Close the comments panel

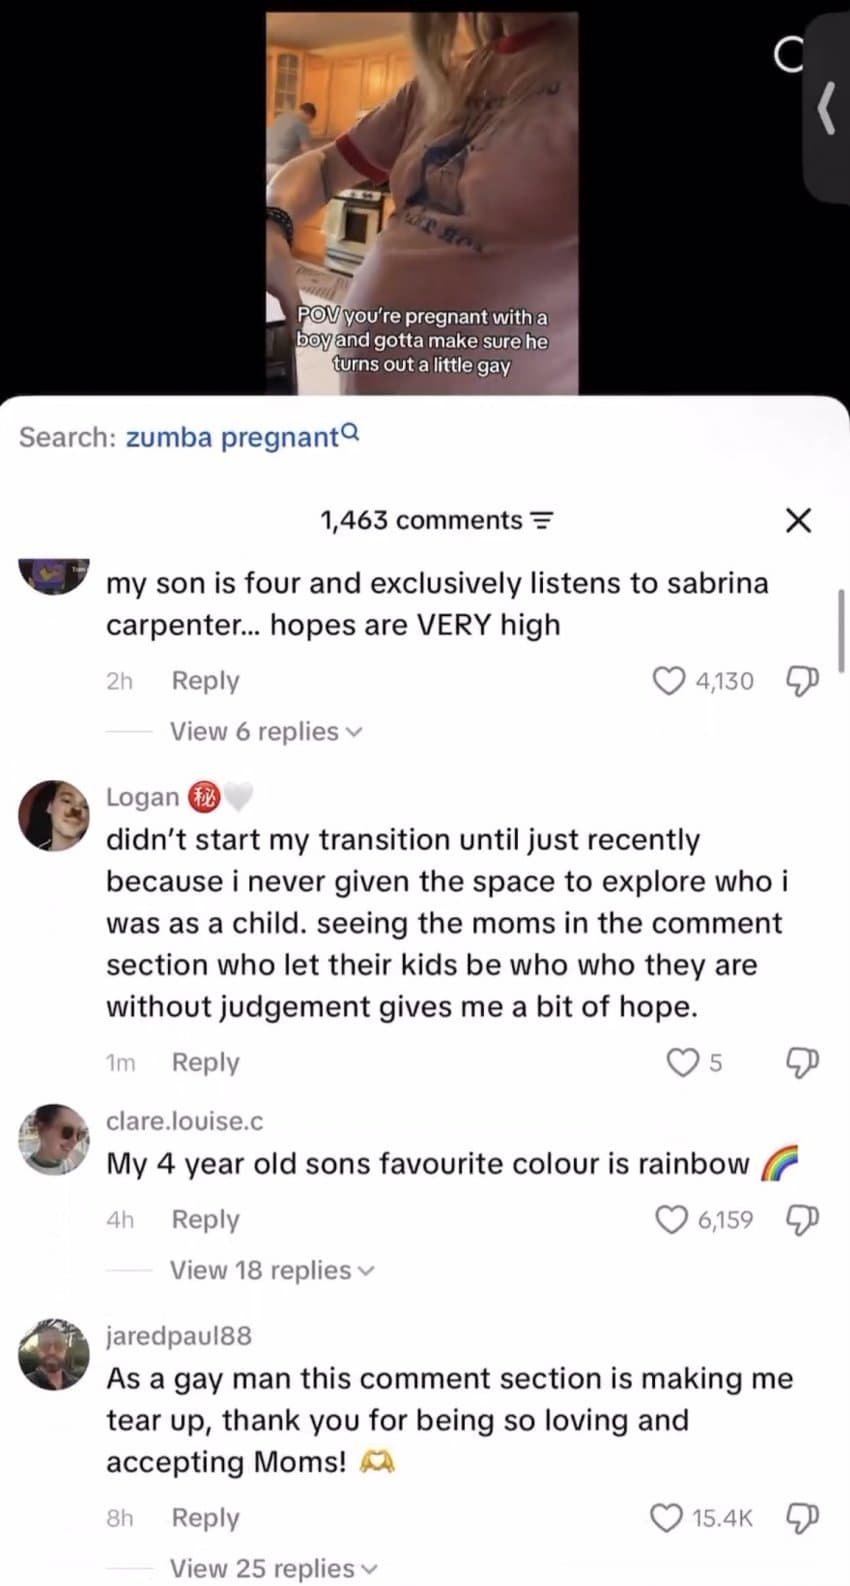click(x=798, y=520)
